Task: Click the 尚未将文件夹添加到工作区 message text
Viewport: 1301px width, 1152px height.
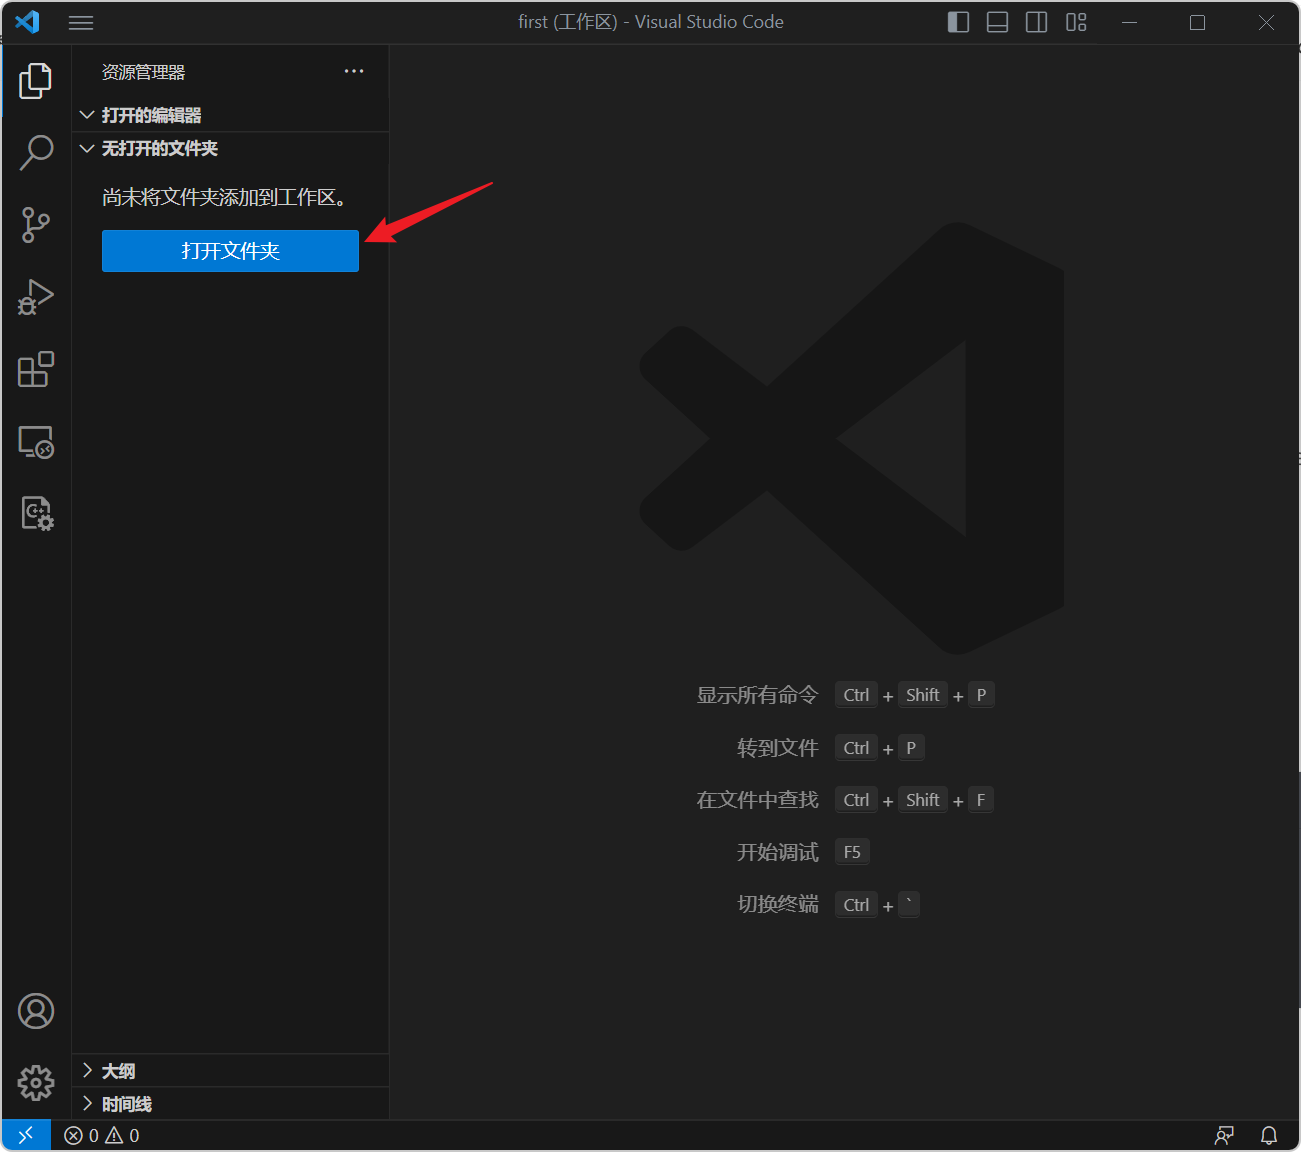Action: 225,197
